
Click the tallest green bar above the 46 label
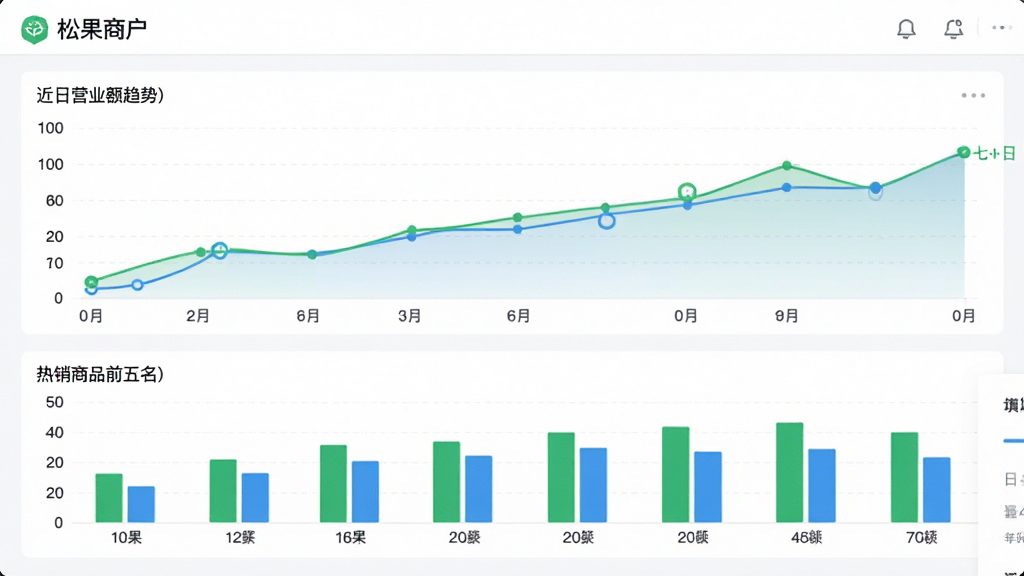[x=790, y=473]
